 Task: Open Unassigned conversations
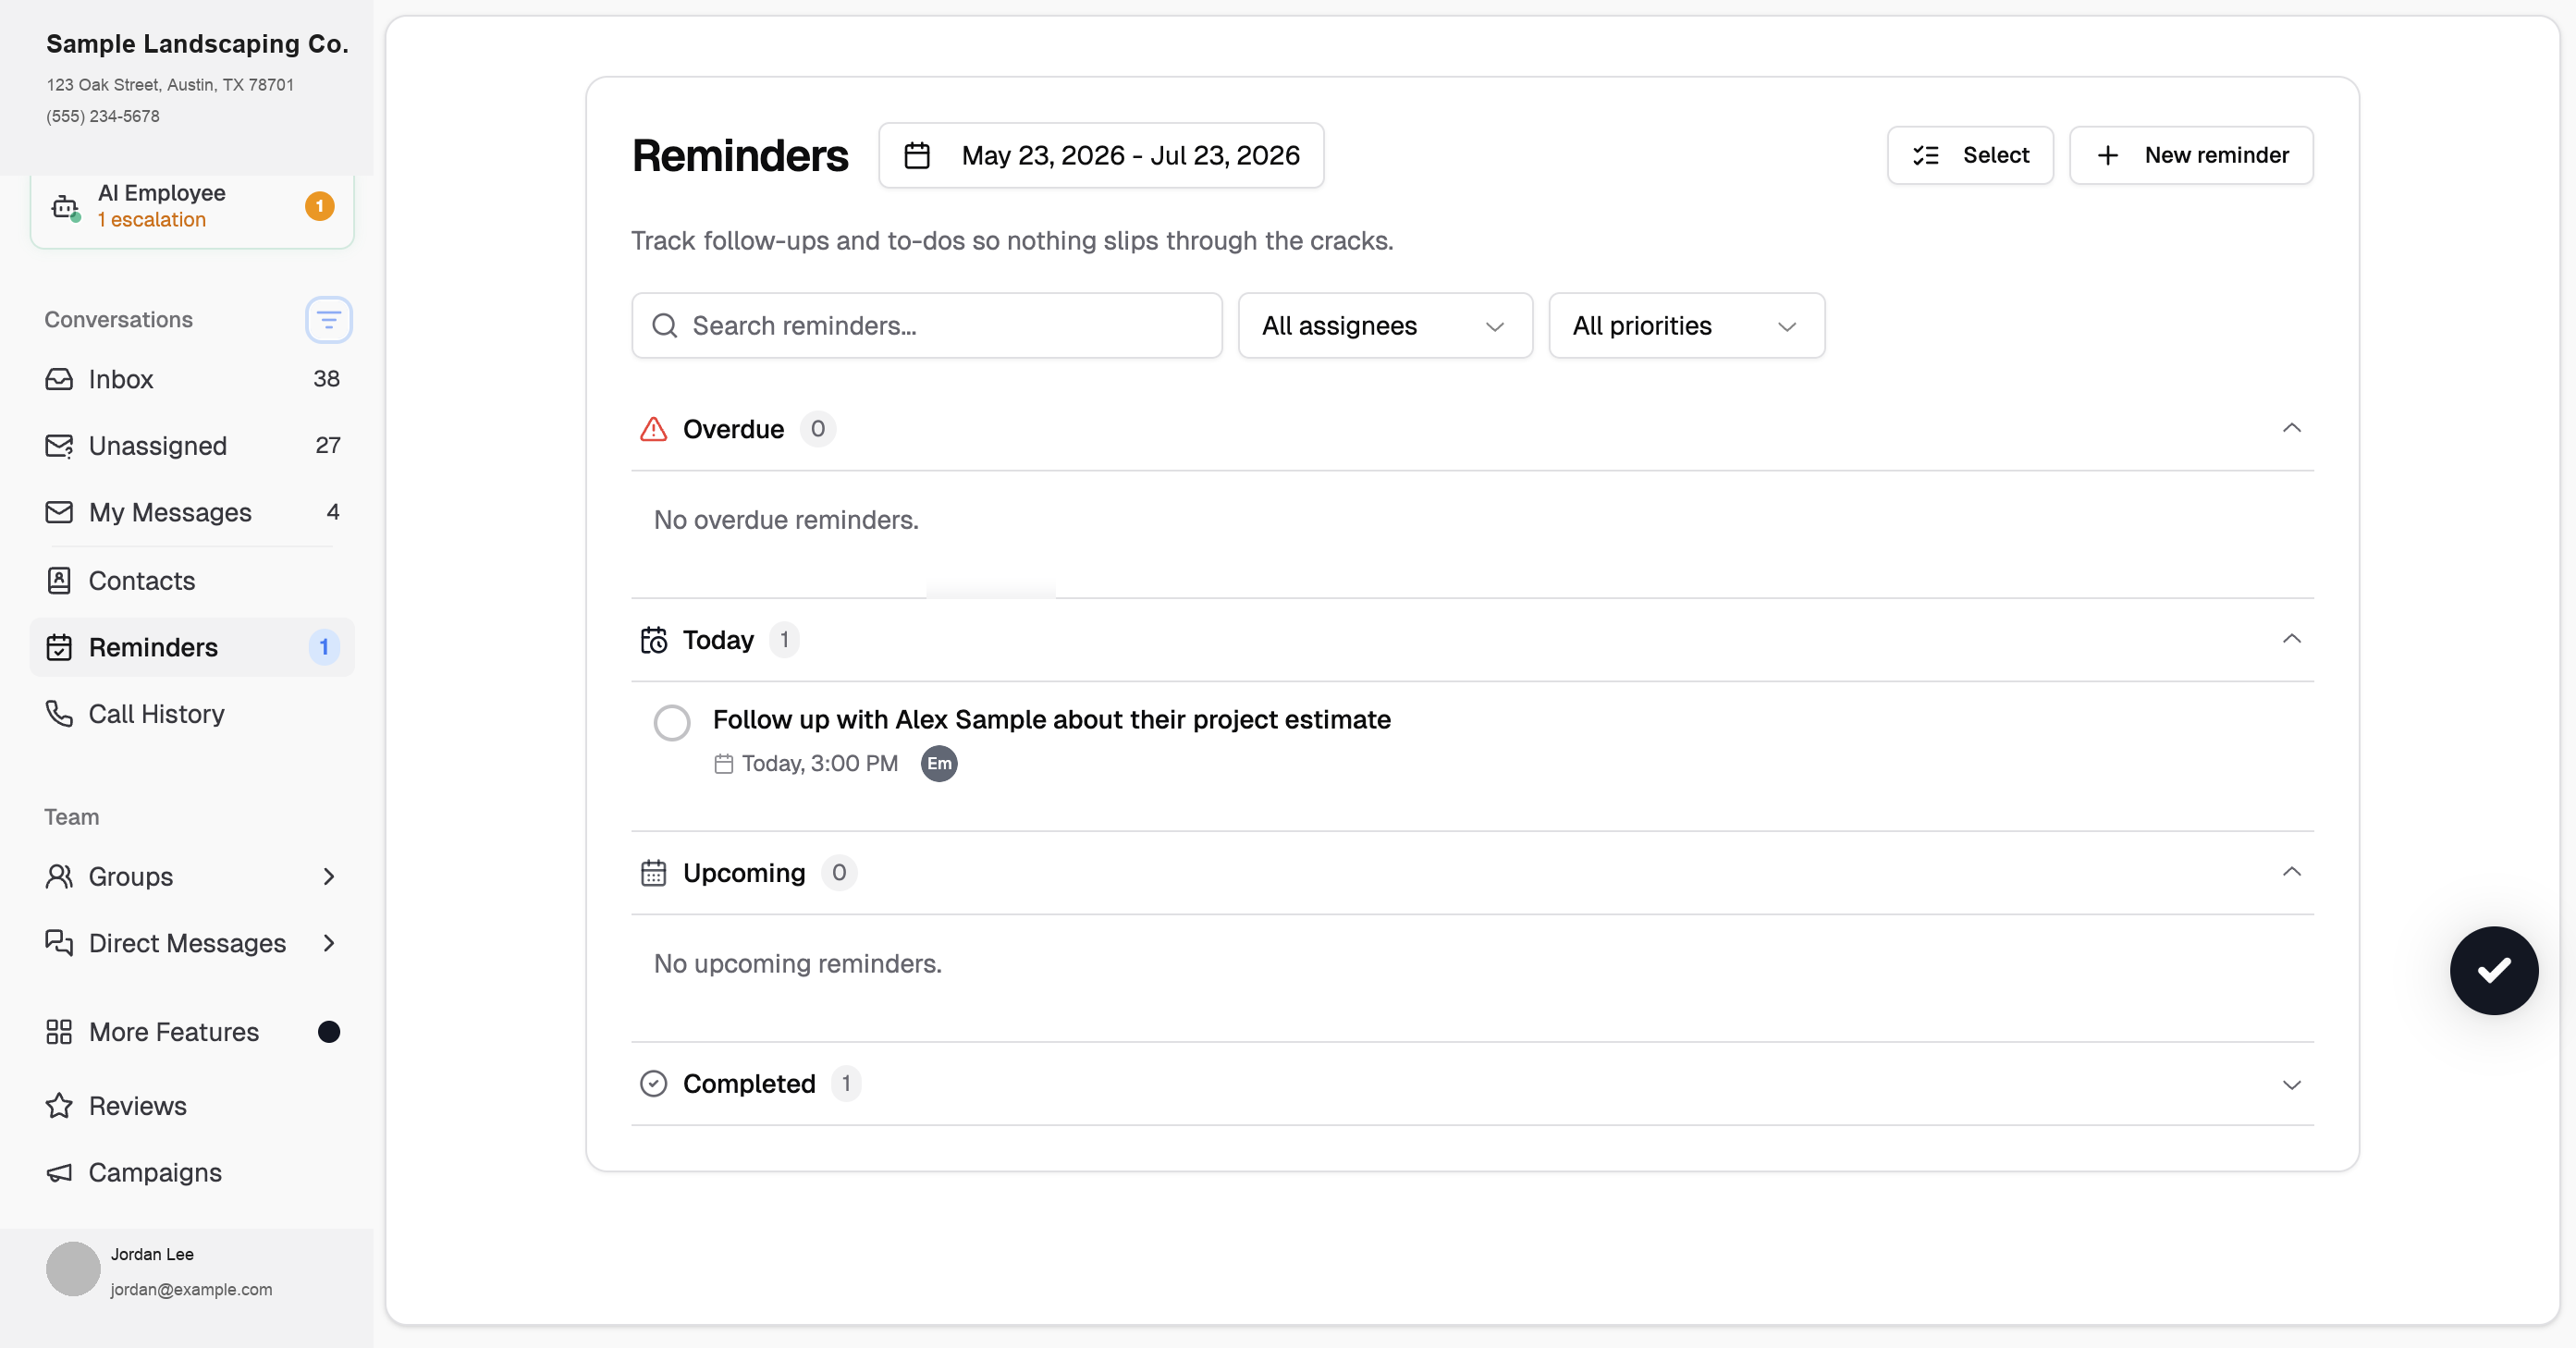[x=192, y=446]
